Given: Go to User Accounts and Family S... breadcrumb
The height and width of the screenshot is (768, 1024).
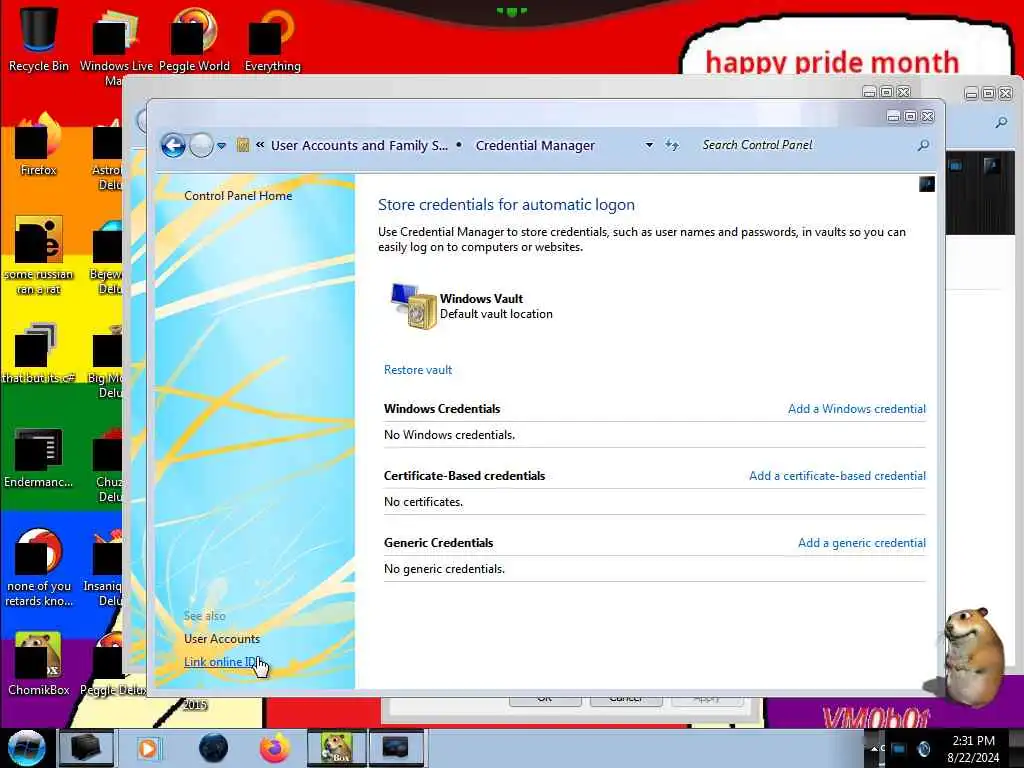Looking at the screenshot, I should 359,145.
